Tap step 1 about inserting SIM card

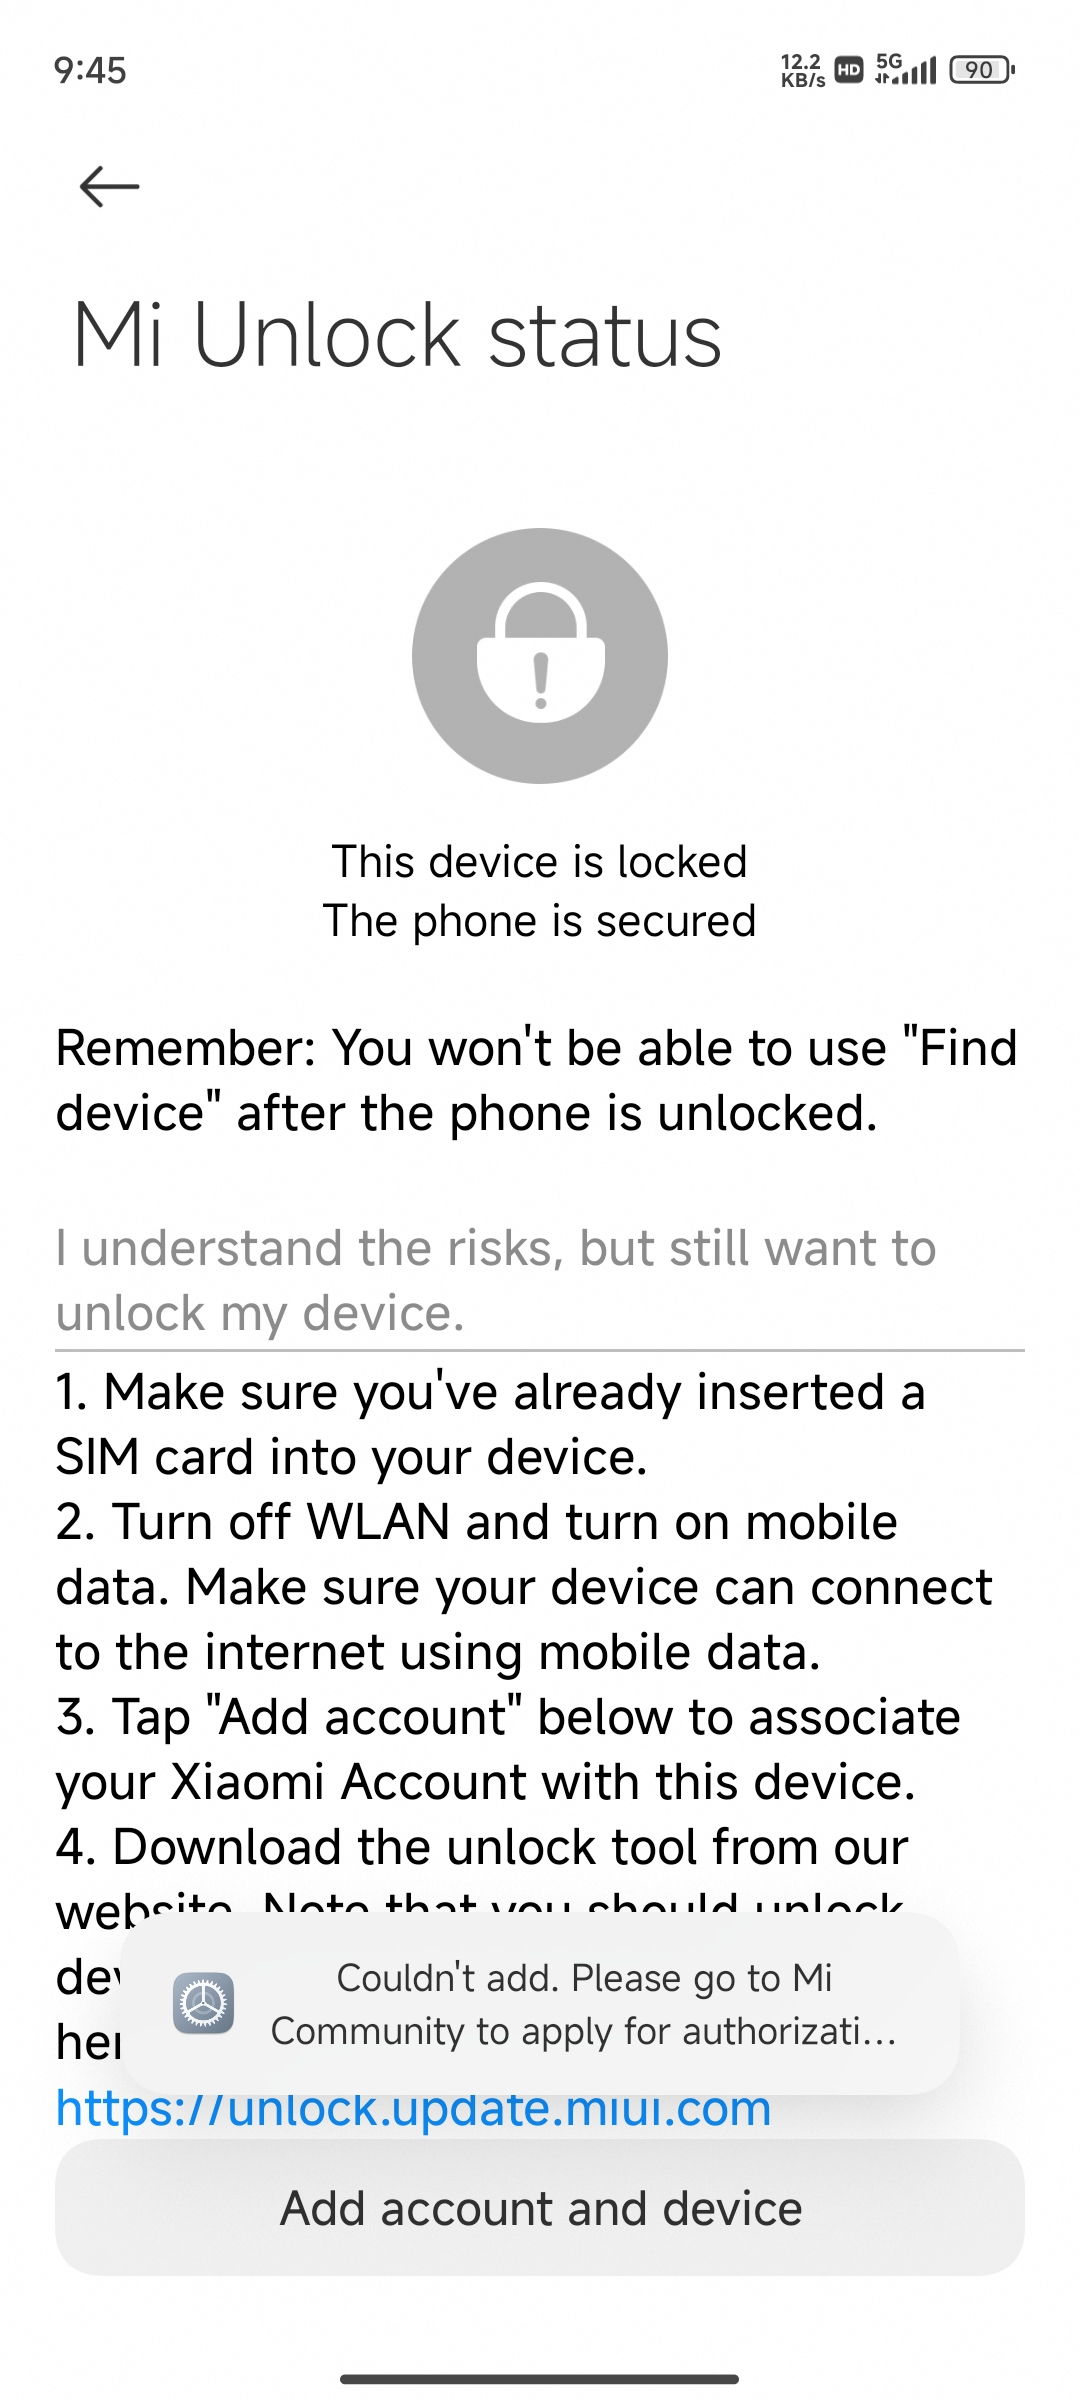tap(490, 1424)
